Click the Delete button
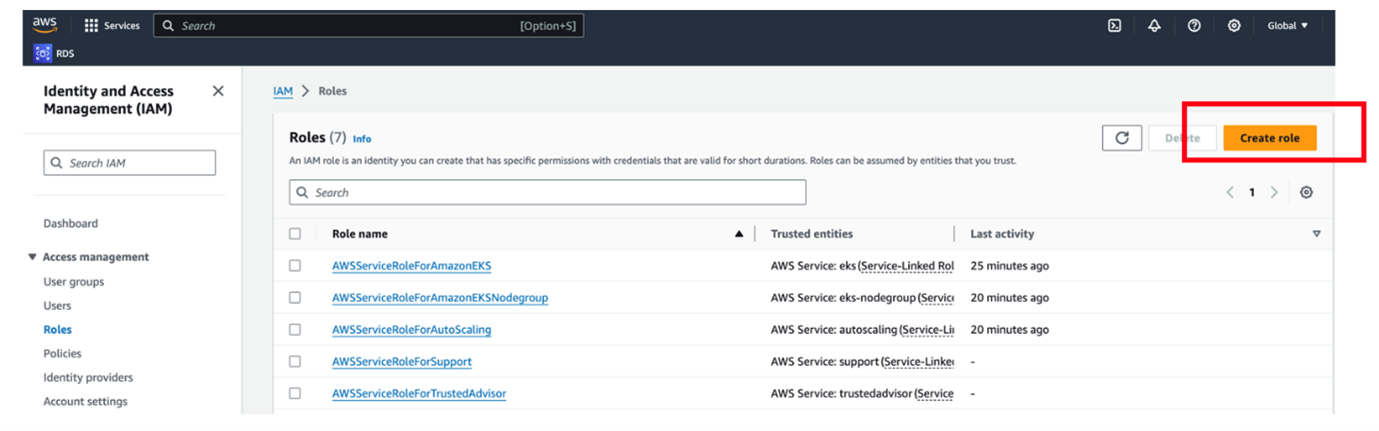The width and height of the screenshot is (1379, 431). [1182, 138]
